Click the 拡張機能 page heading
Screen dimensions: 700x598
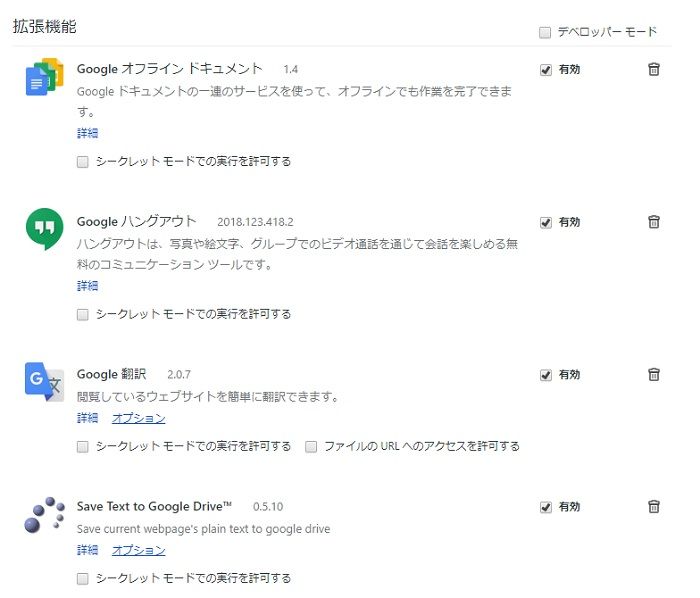(44, 27)
